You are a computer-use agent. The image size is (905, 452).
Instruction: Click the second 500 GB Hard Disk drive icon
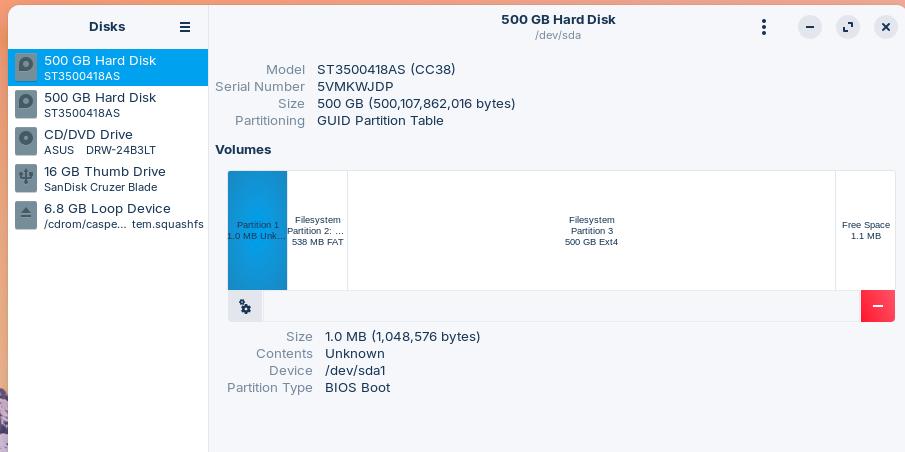click(26, 104)
